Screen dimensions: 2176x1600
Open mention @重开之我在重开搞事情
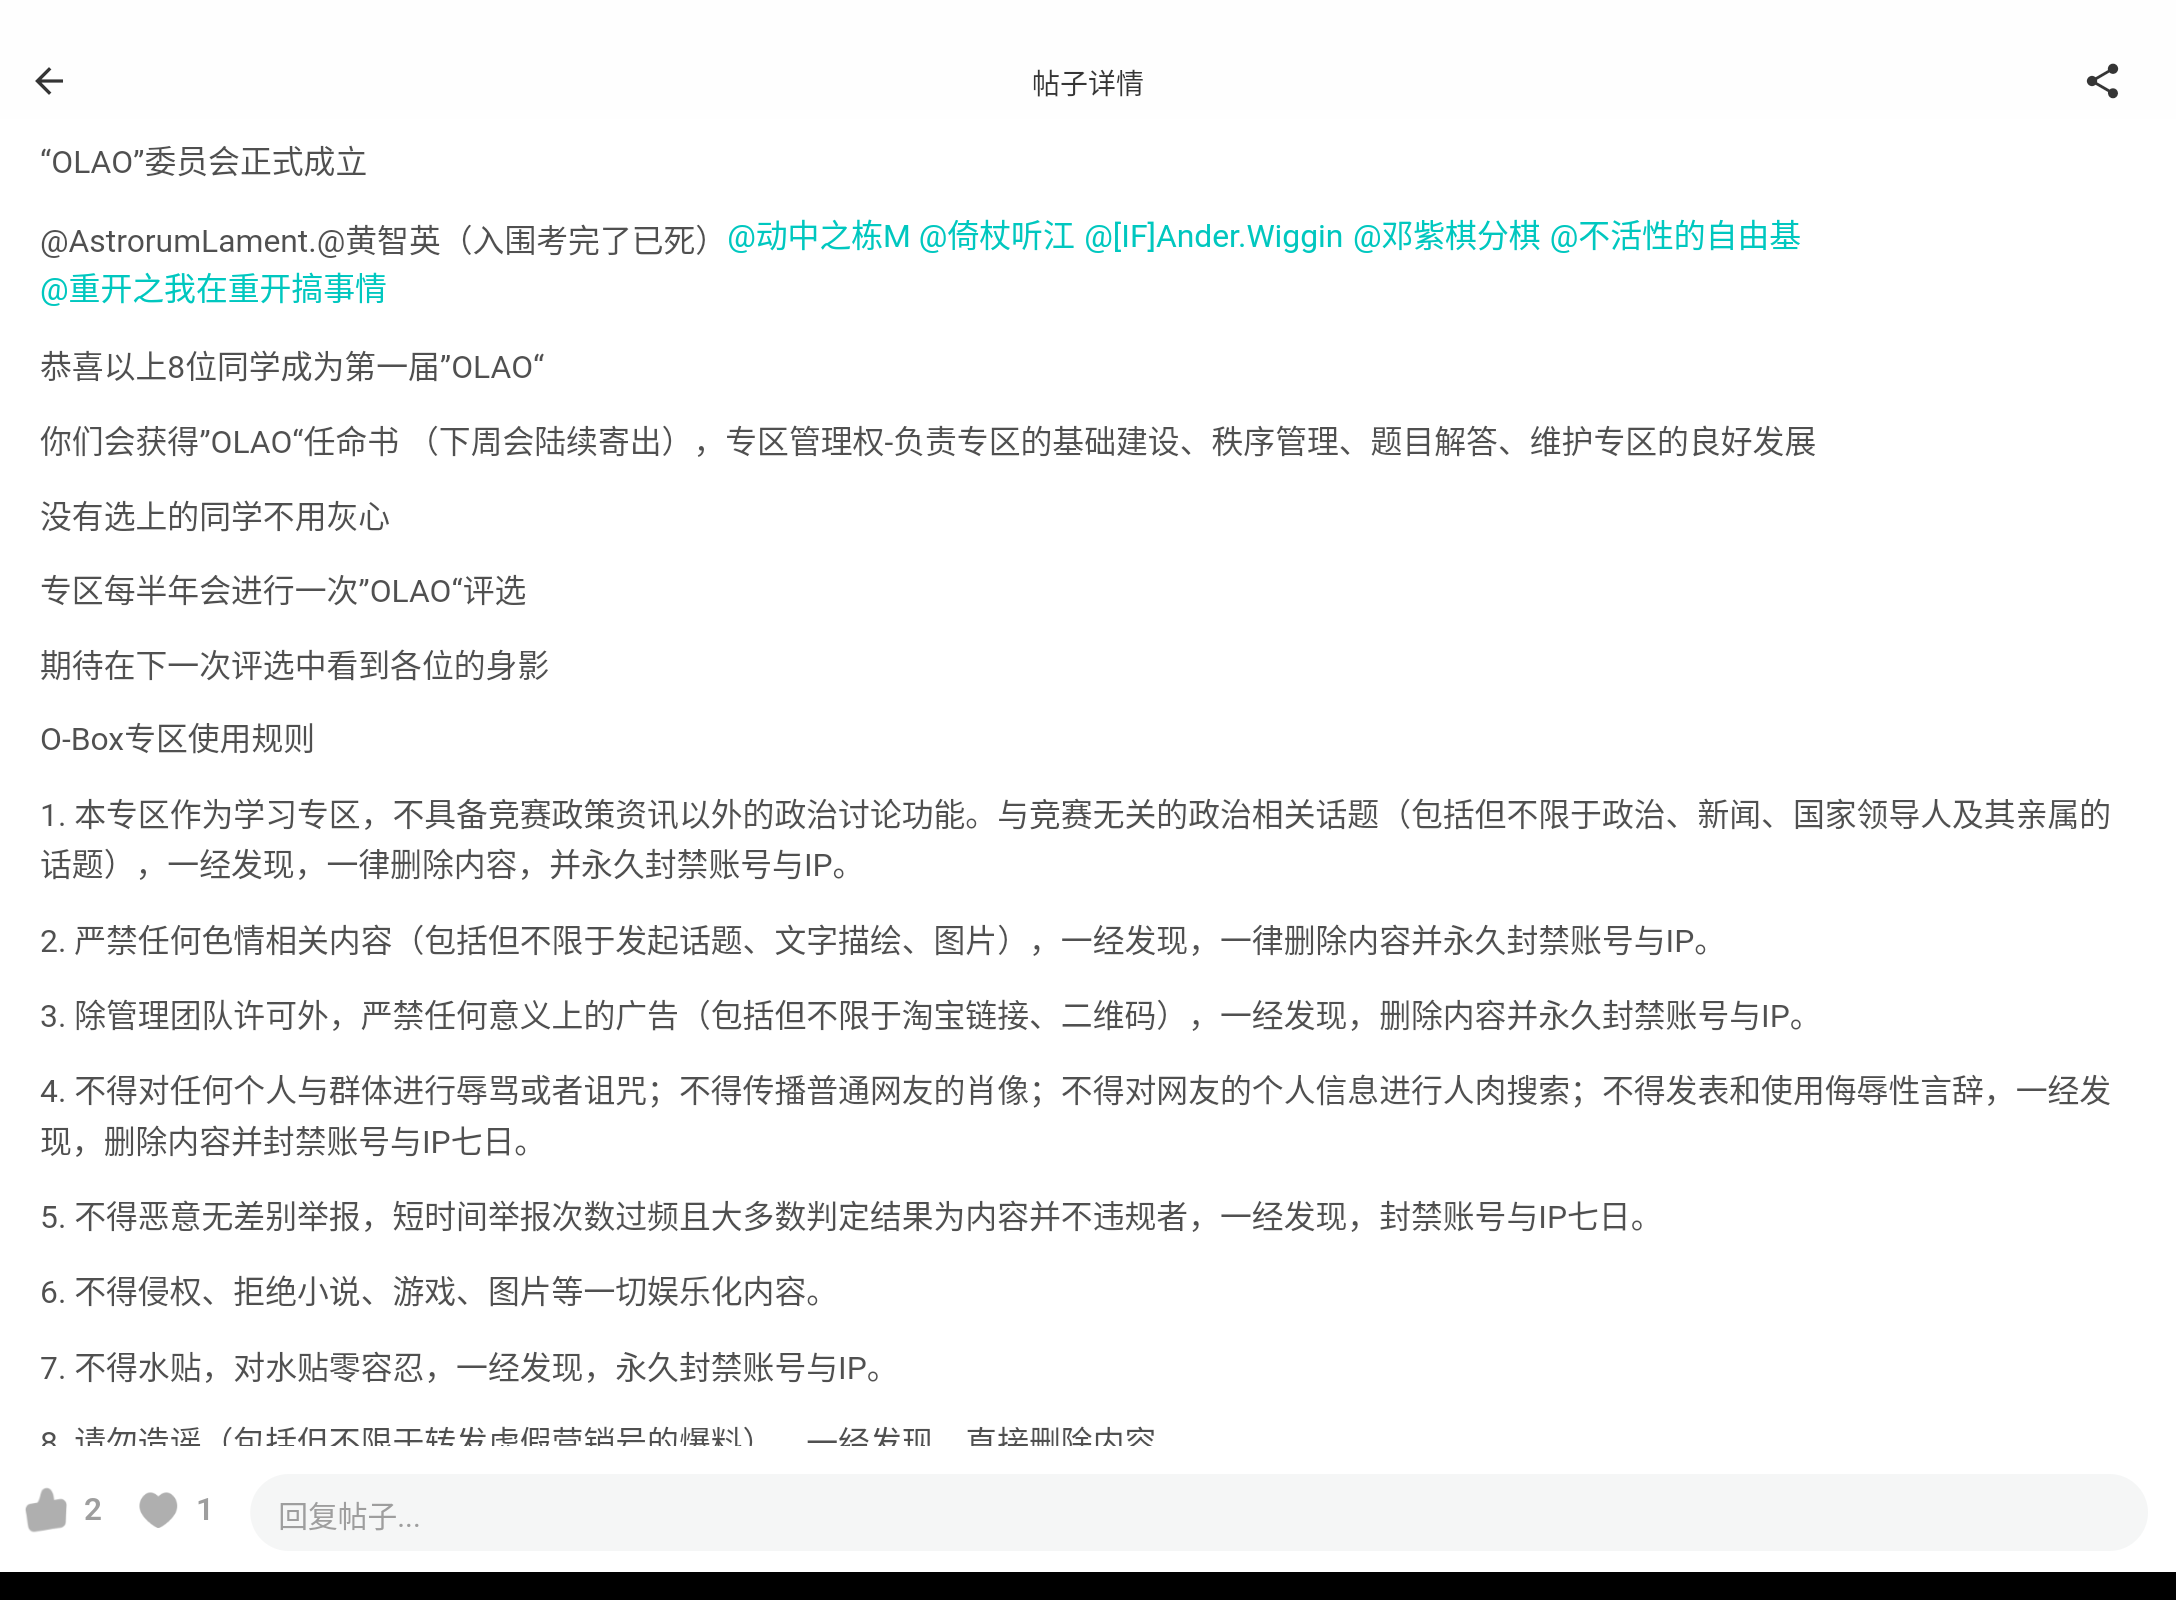213,289
